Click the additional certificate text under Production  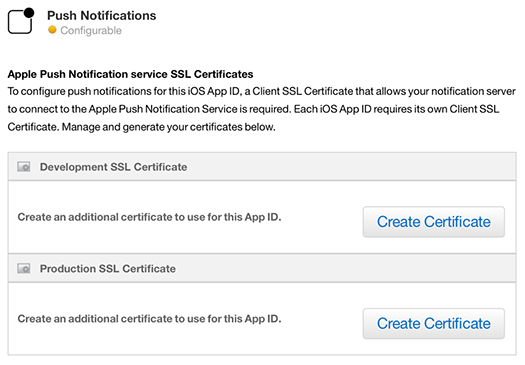149,319
